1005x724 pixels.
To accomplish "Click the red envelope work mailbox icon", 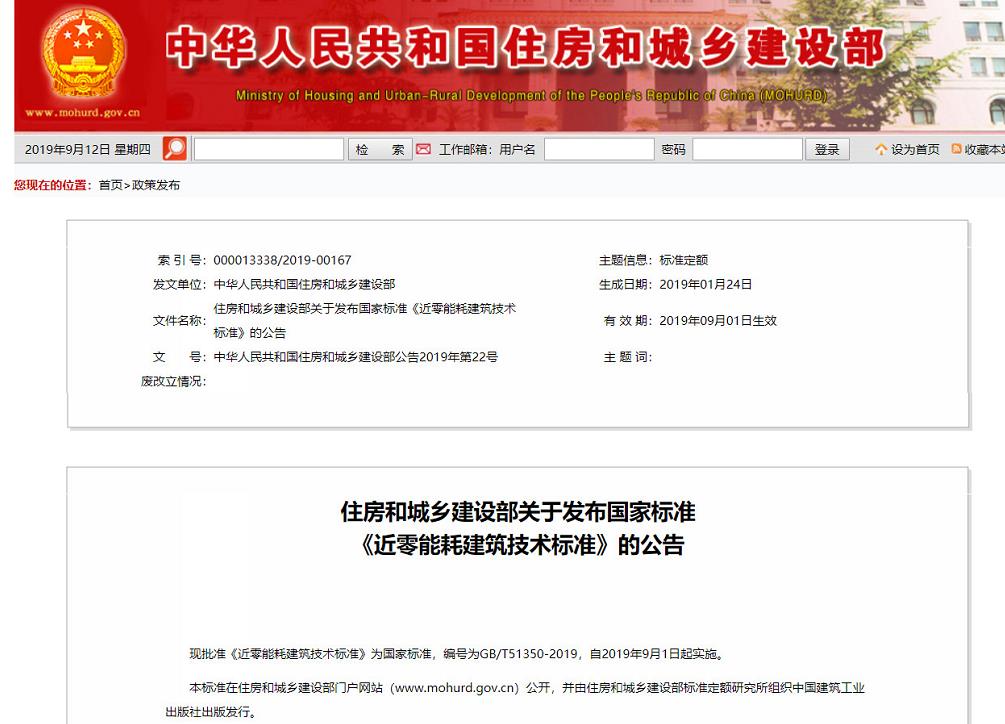I will click(423, 149).
